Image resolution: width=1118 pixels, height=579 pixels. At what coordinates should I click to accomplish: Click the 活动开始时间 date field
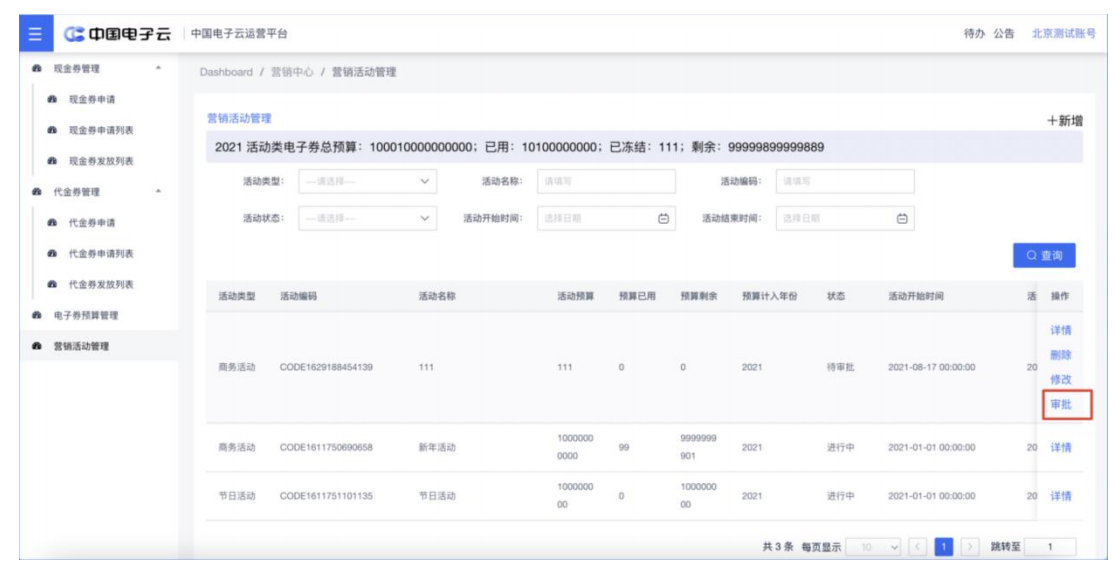[606, 218]
